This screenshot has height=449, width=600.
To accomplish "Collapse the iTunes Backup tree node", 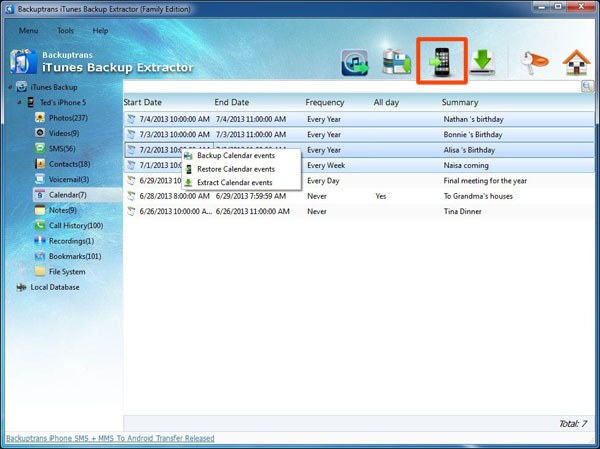I will click(x=10, y=87).
